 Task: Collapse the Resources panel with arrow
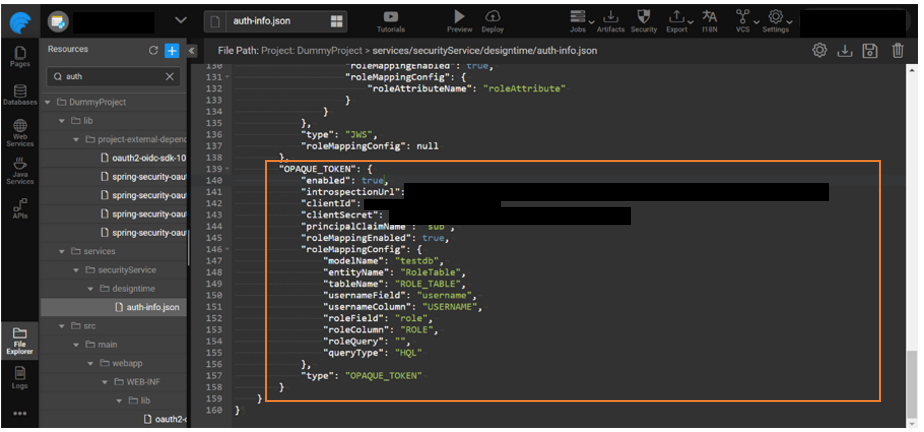(x=191, y=50)
